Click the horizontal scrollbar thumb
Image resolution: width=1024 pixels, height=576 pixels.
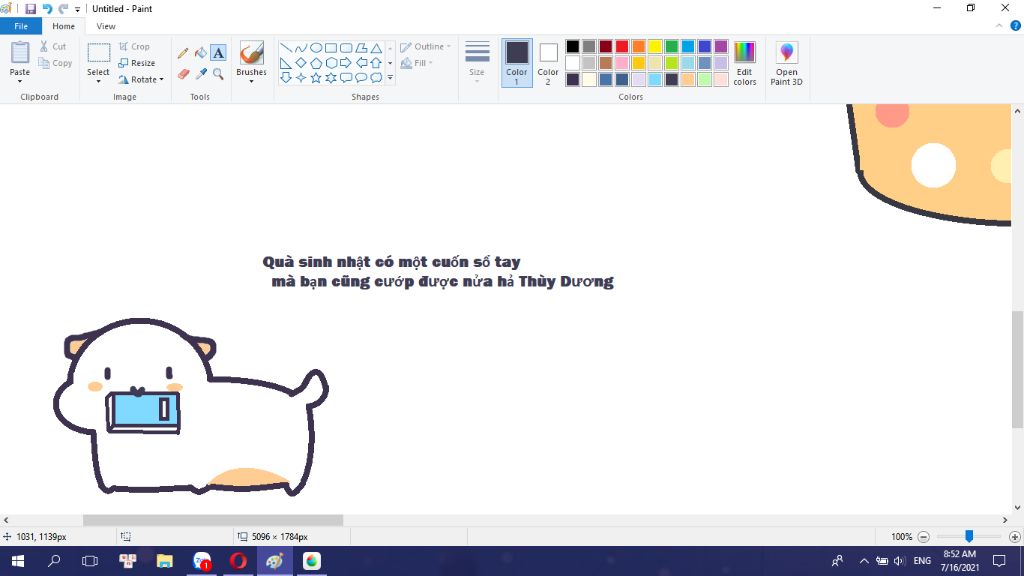pyautogui.click(x=213, y=520)
